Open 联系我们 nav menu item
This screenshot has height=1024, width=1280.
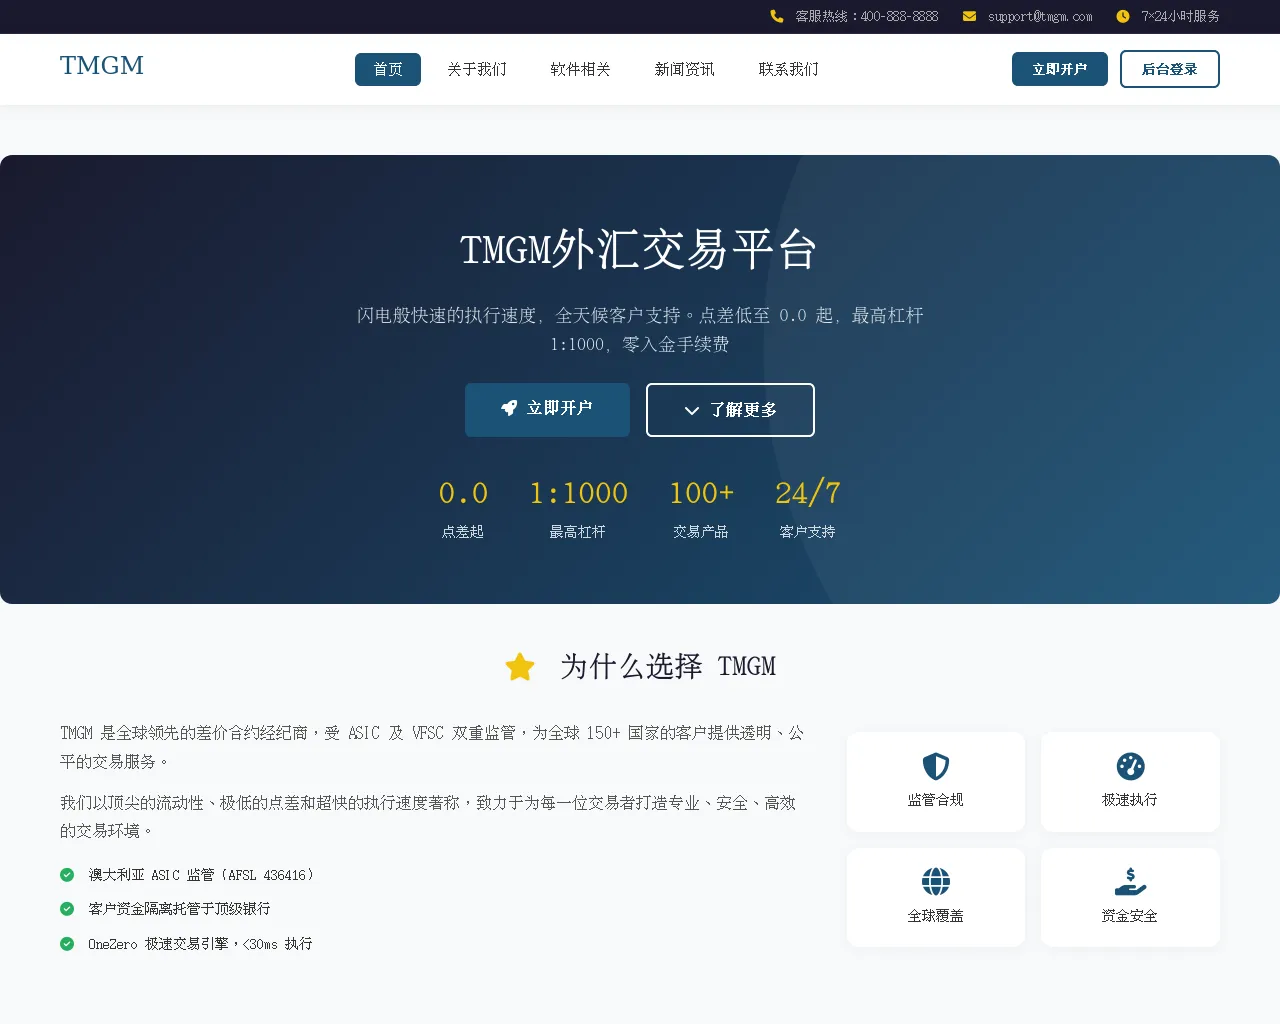788,69
